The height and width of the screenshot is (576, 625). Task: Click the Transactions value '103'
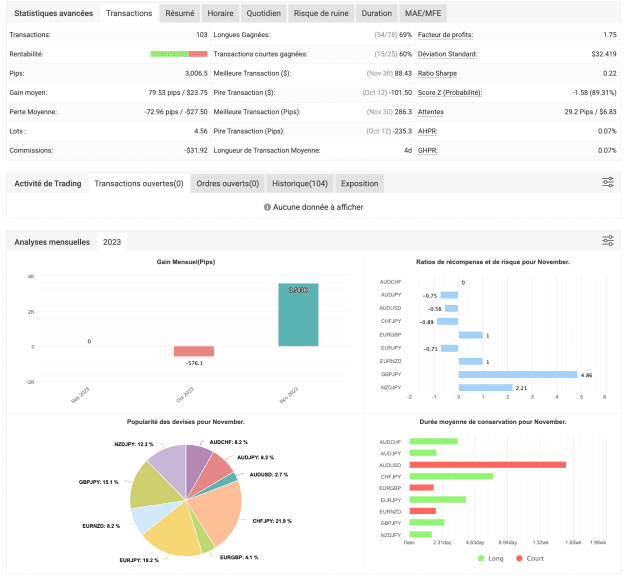202,35
